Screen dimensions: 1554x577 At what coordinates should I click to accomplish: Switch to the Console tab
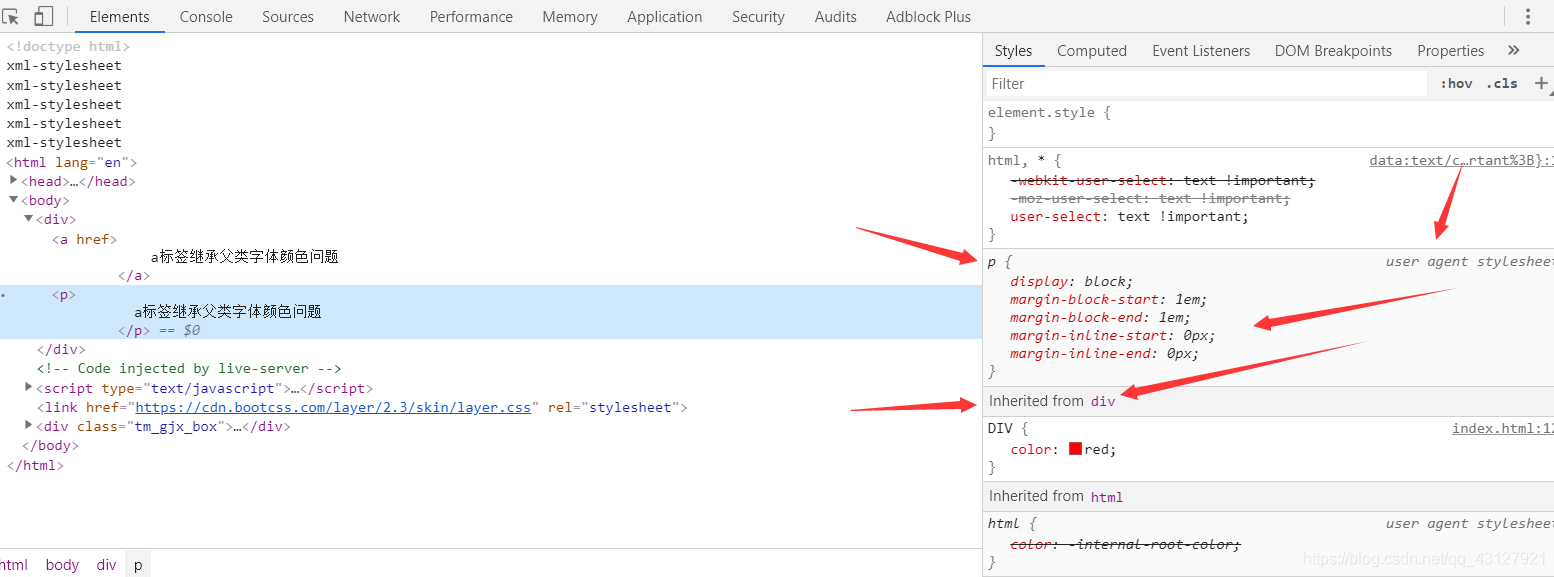pyautogui.click(x=206, y=16)
